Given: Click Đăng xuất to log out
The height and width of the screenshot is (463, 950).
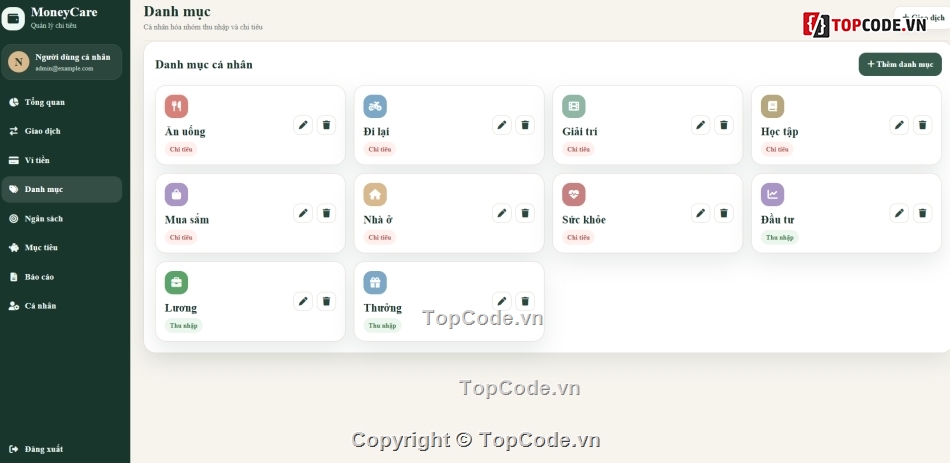Looking at the screenshot, I should pyautogui.click(x=62, y=449).
